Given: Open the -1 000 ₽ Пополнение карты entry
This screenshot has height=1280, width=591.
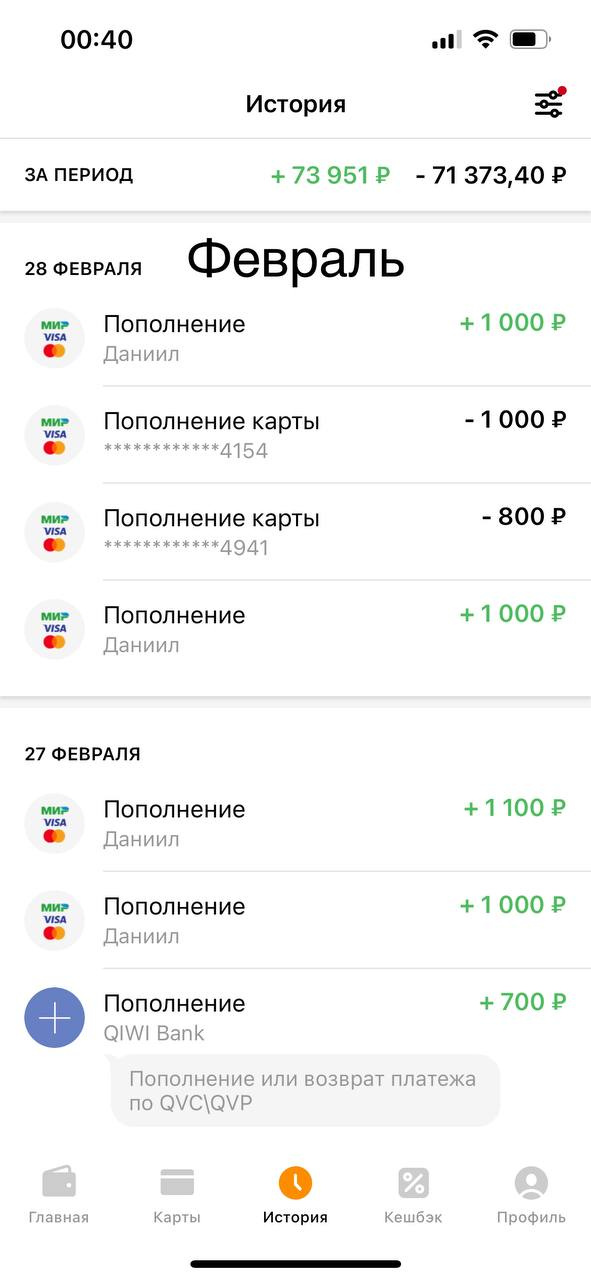Looking at the screenshot, I should [295, 435].
